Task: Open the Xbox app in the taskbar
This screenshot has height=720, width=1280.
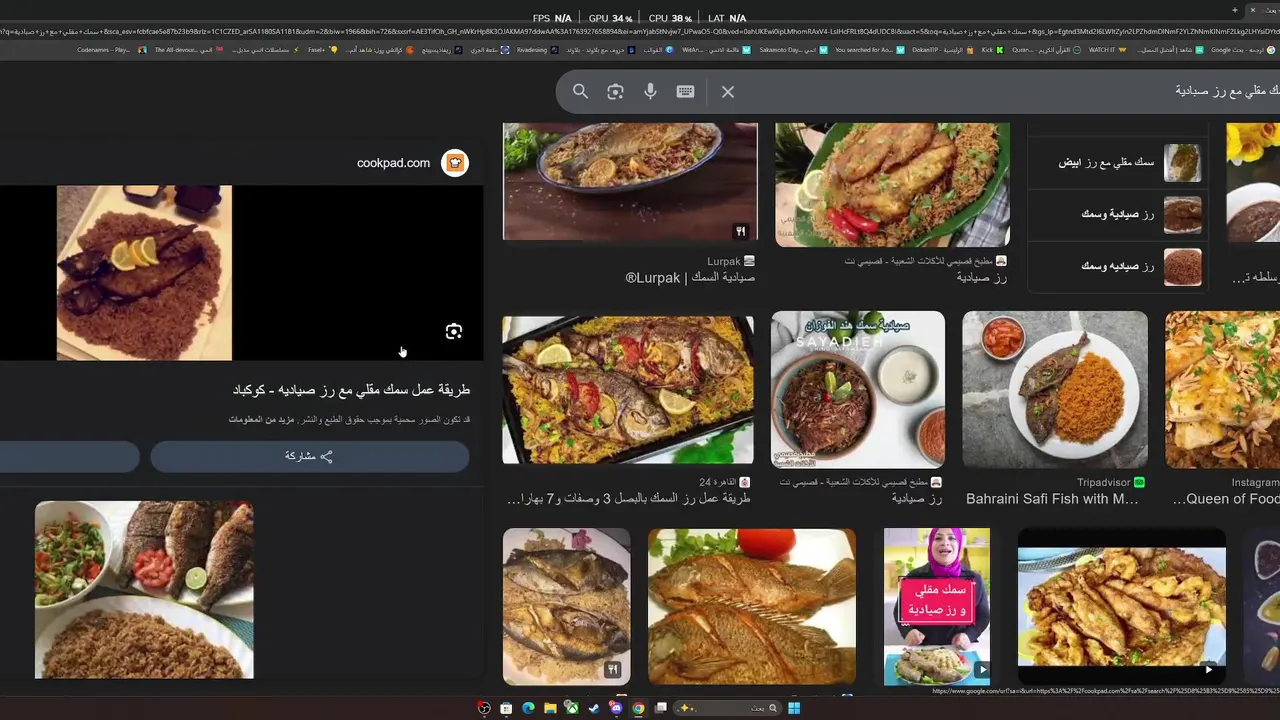Action: pos(572,708)
